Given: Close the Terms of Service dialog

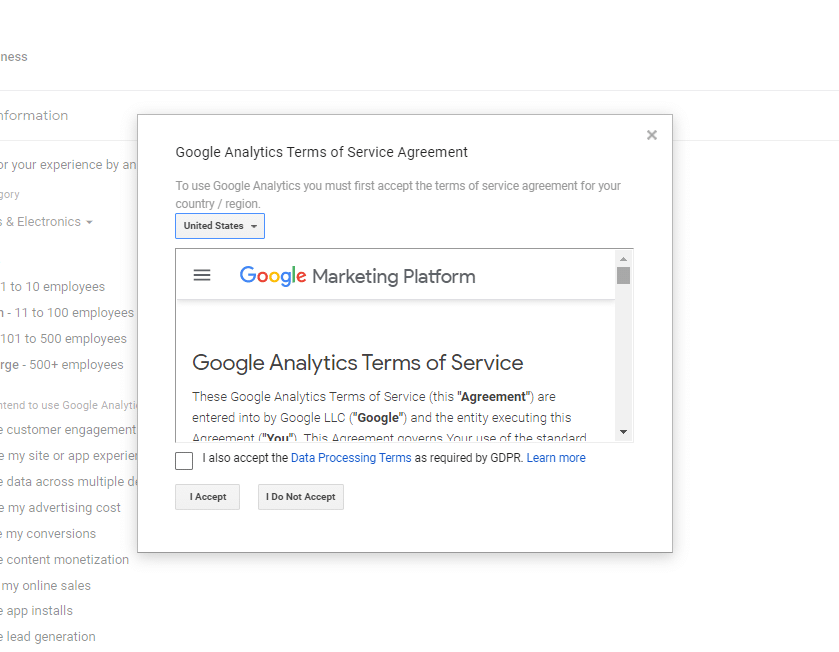Looking at the screenshot, I should tap(651, 135).
